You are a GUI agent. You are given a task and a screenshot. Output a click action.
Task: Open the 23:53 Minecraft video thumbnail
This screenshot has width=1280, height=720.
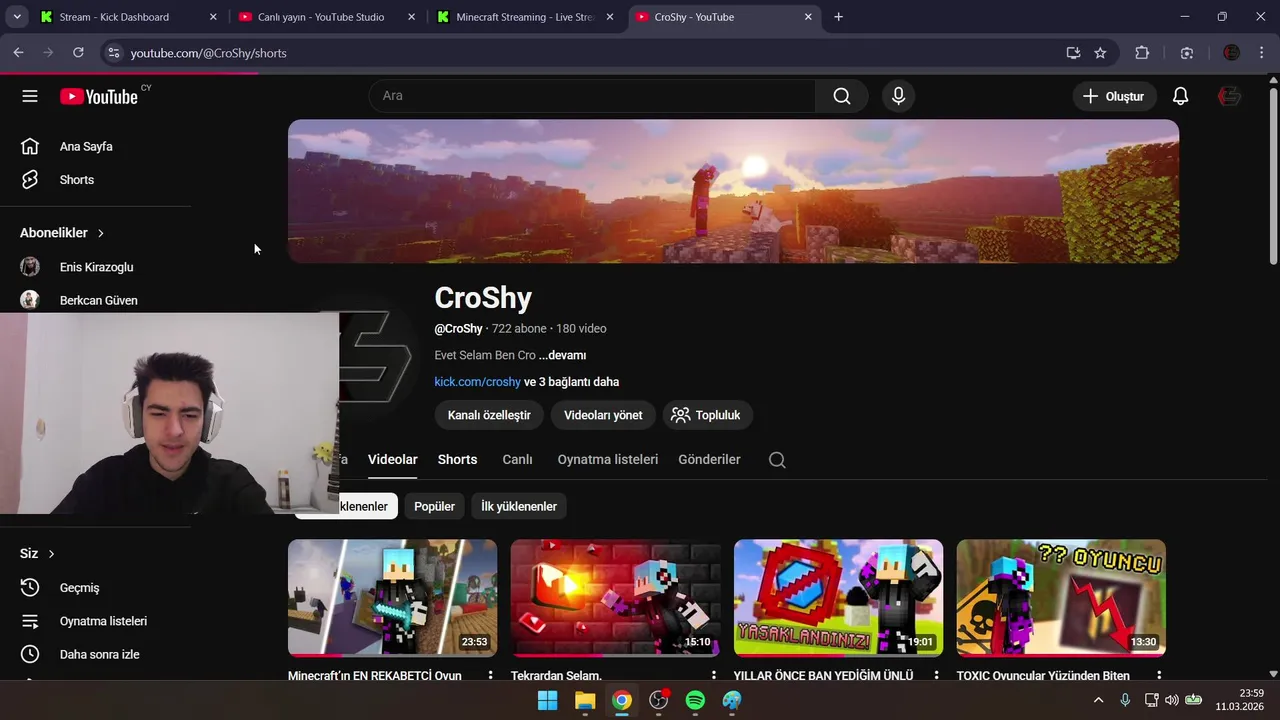coord(392,598)
